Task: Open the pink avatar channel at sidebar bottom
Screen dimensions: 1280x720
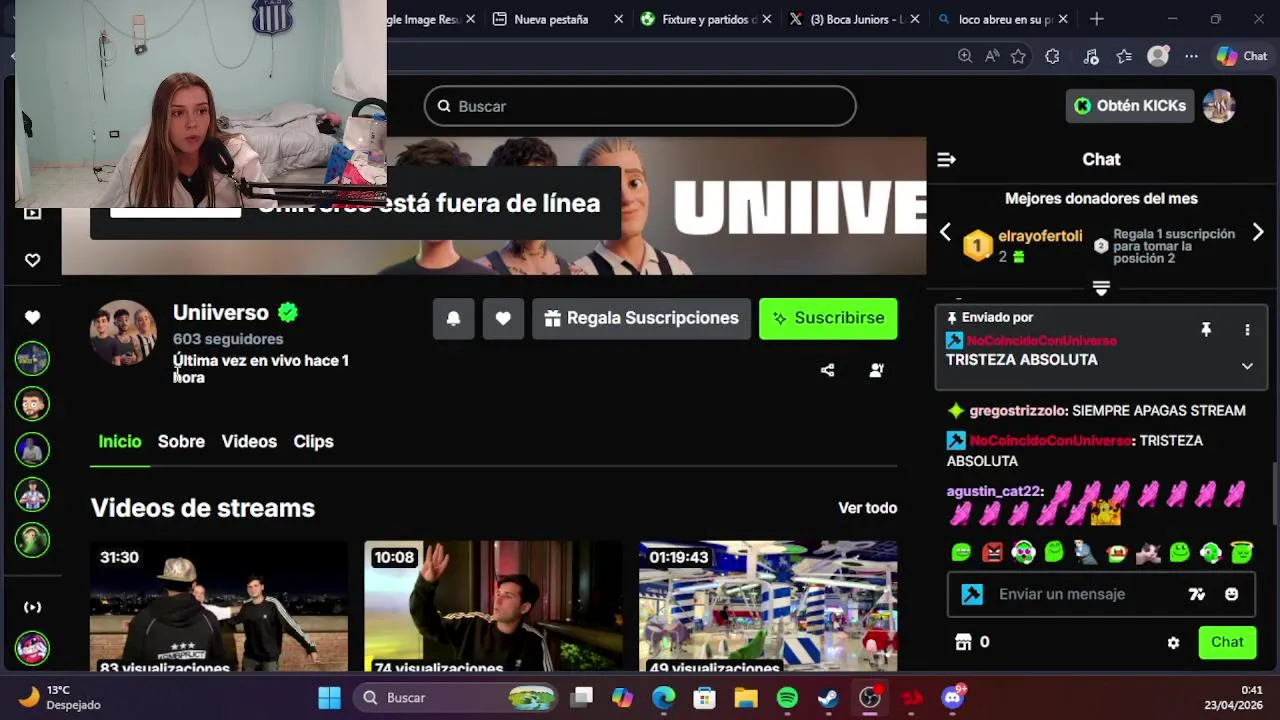Action: (x=32, y=650)
